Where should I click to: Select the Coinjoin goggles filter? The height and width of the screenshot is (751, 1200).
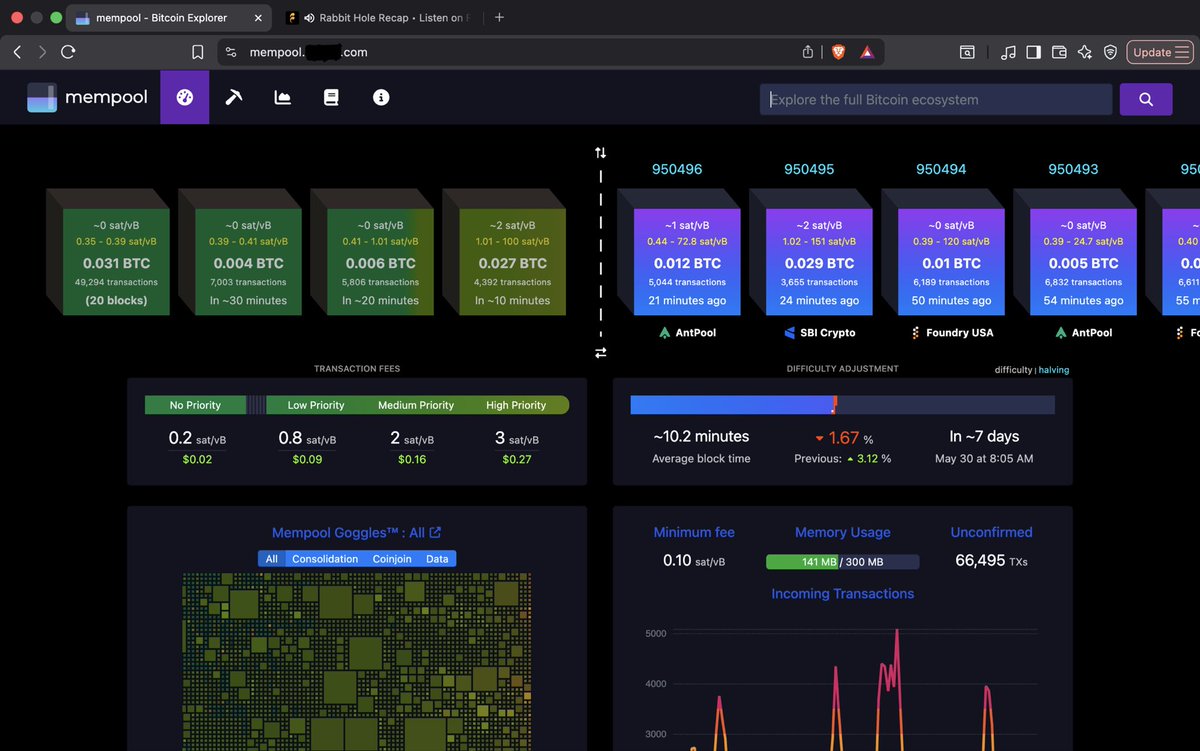coord(392,559)
